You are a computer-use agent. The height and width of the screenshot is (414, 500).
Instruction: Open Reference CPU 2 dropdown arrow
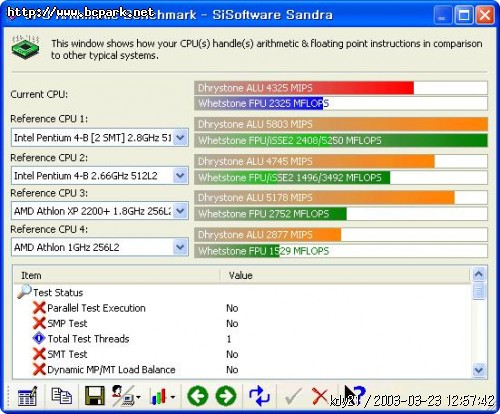click(x=180, y=175)
